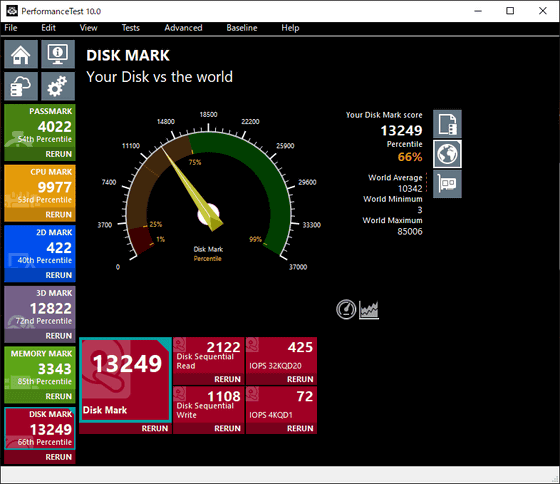
Task: Rerun the Memory Mark test
Action: [58, 396]
